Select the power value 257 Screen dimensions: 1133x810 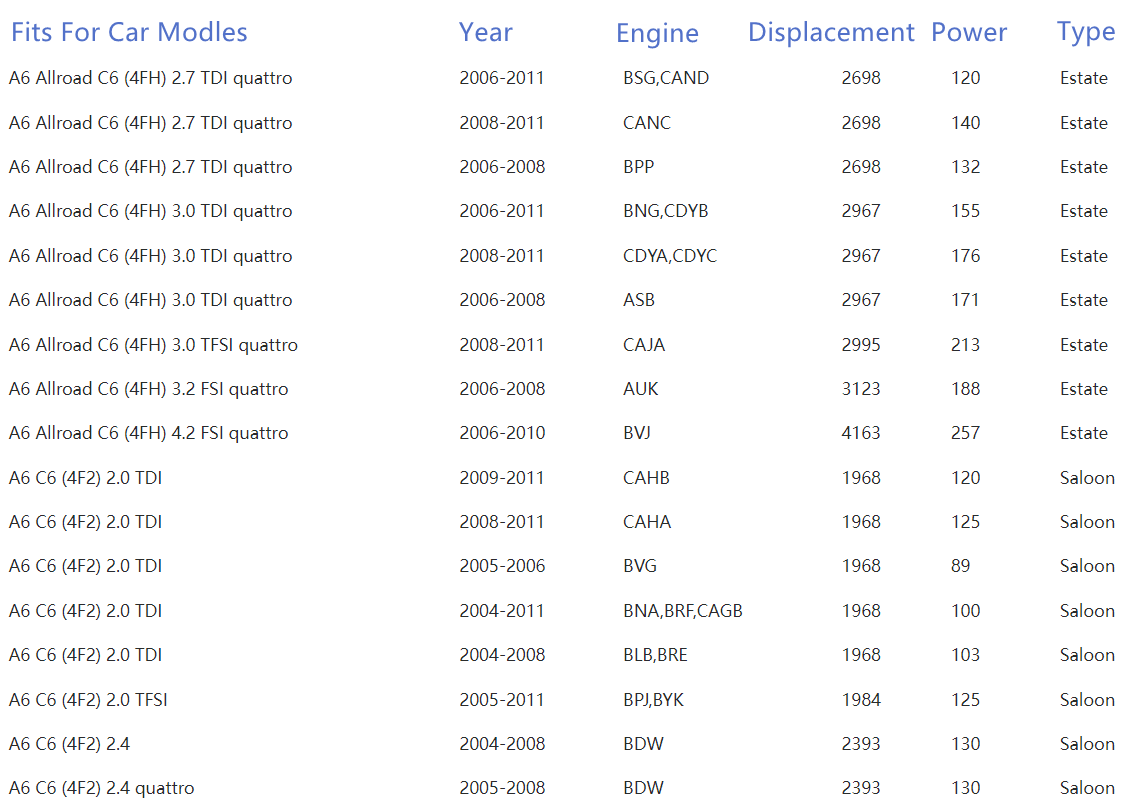[965, 433]
